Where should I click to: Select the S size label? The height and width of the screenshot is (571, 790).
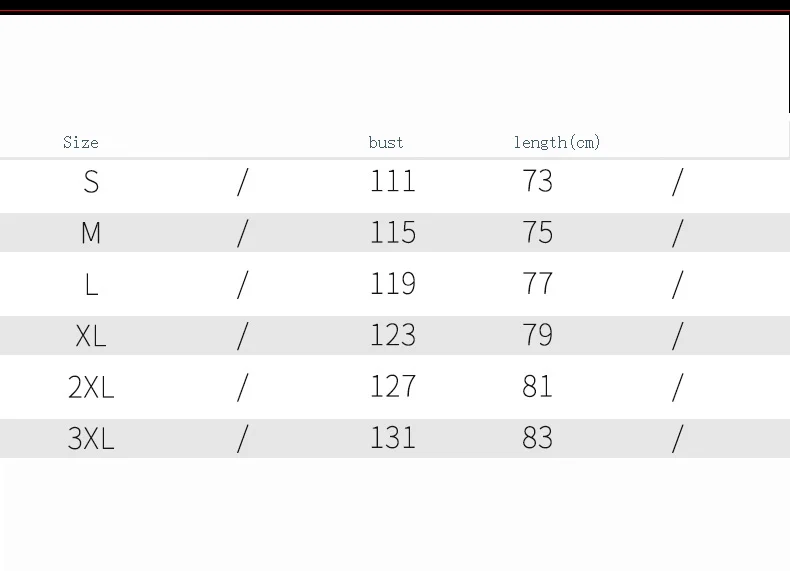point(91,182)
